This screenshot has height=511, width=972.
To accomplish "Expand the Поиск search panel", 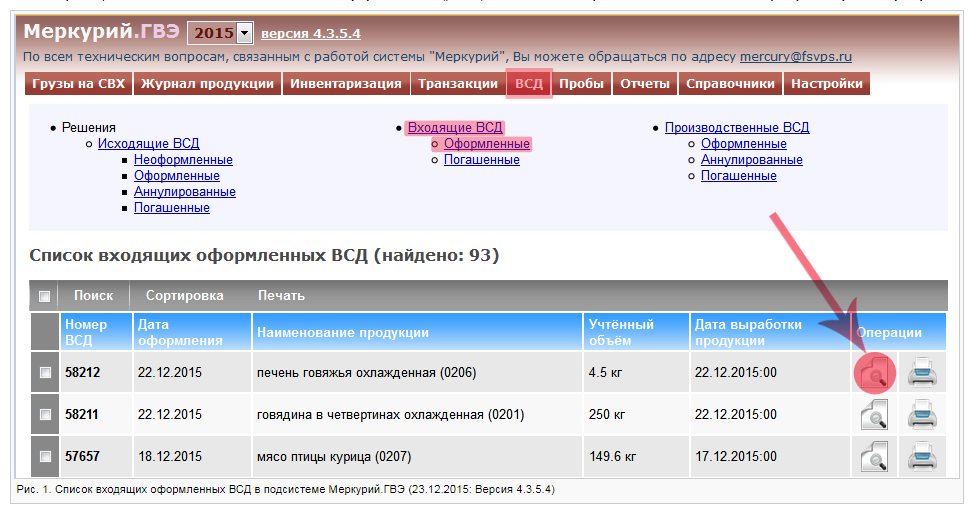I will [93, 296].
